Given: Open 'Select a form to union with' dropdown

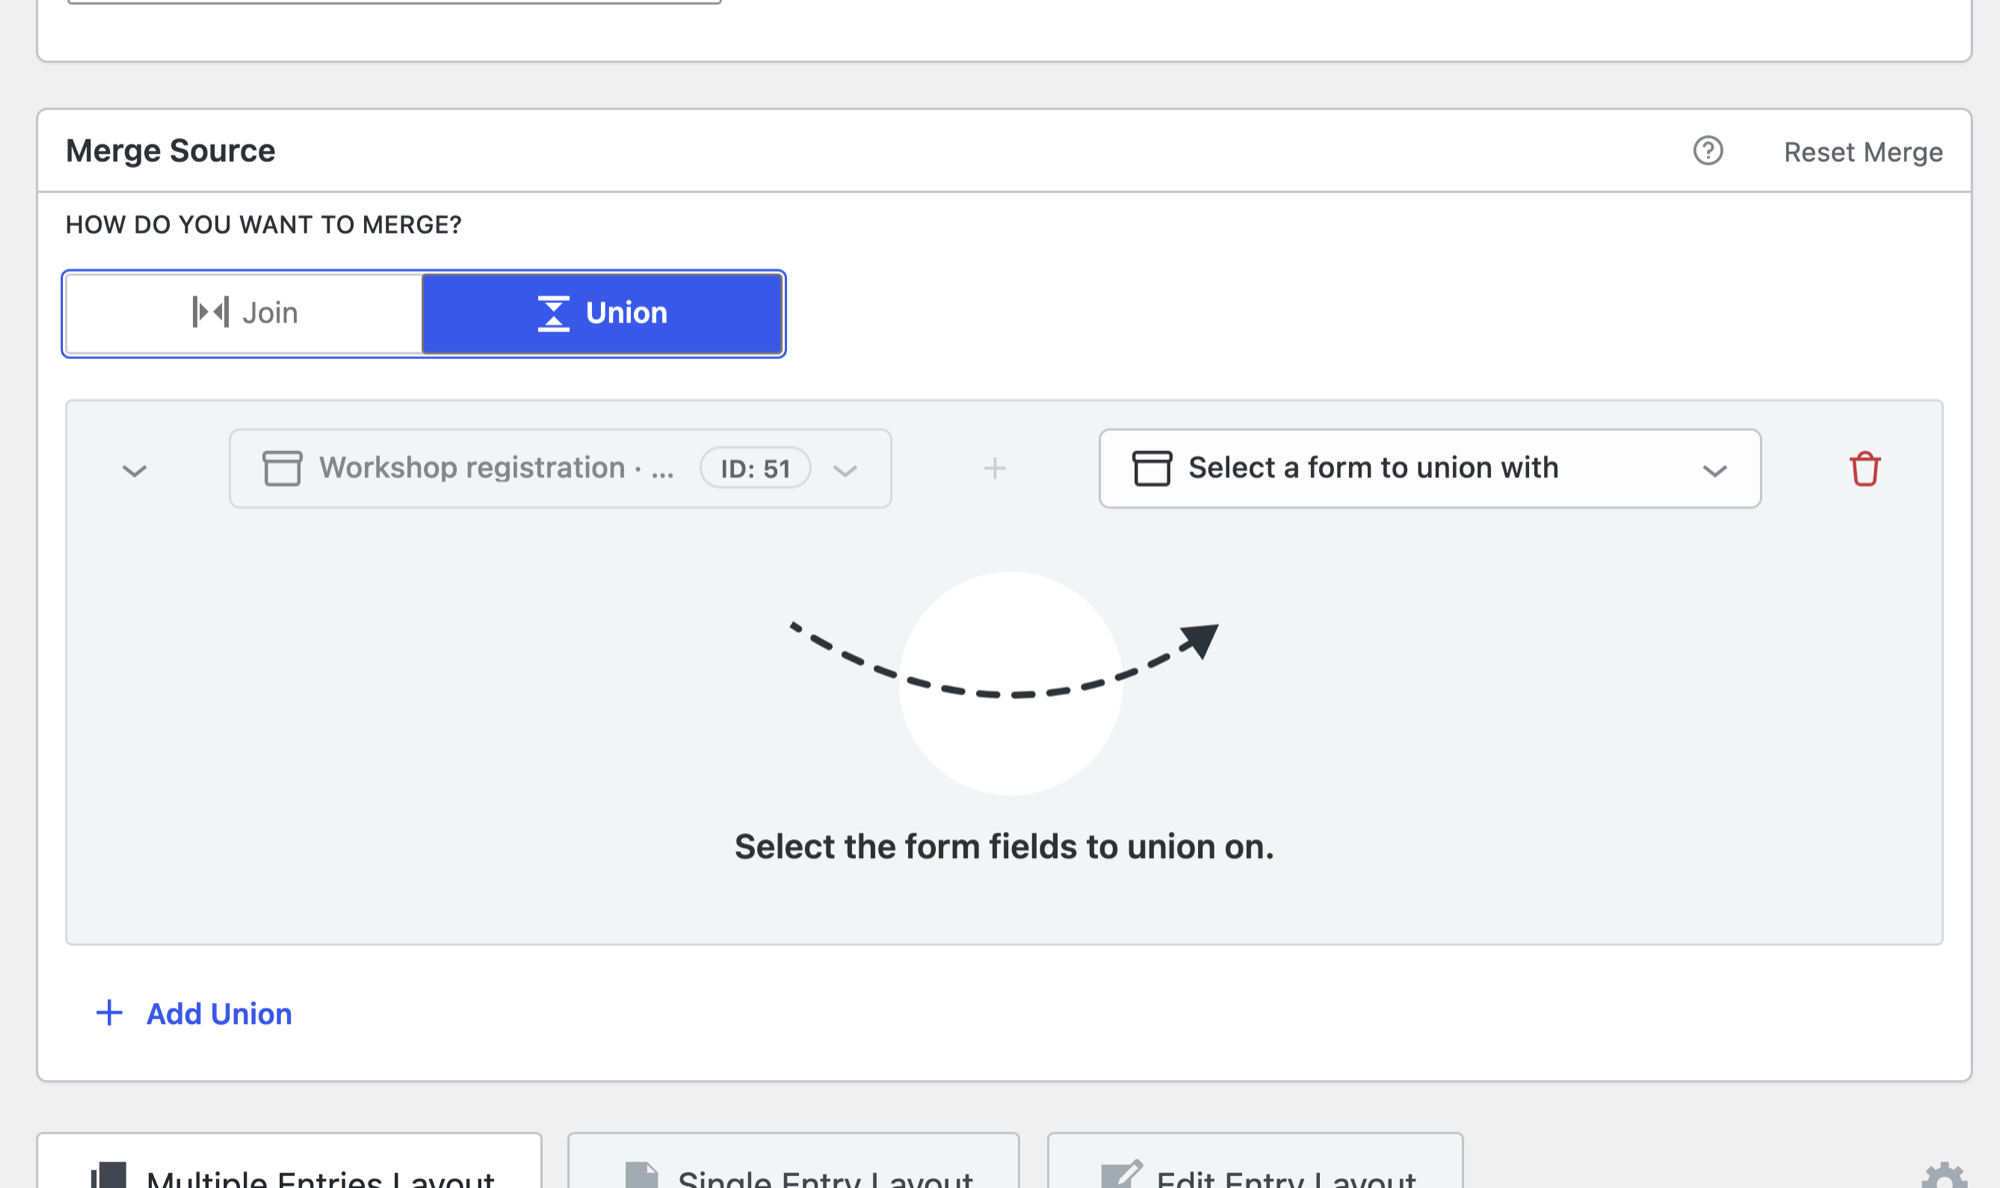Looking at the screenshot, I should click(1429, 468).
